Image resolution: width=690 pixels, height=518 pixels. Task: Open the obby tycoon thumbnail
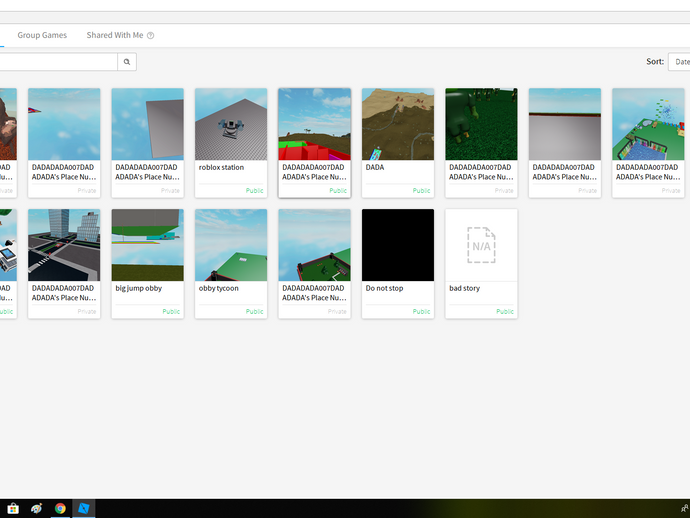tap(231, 245)
